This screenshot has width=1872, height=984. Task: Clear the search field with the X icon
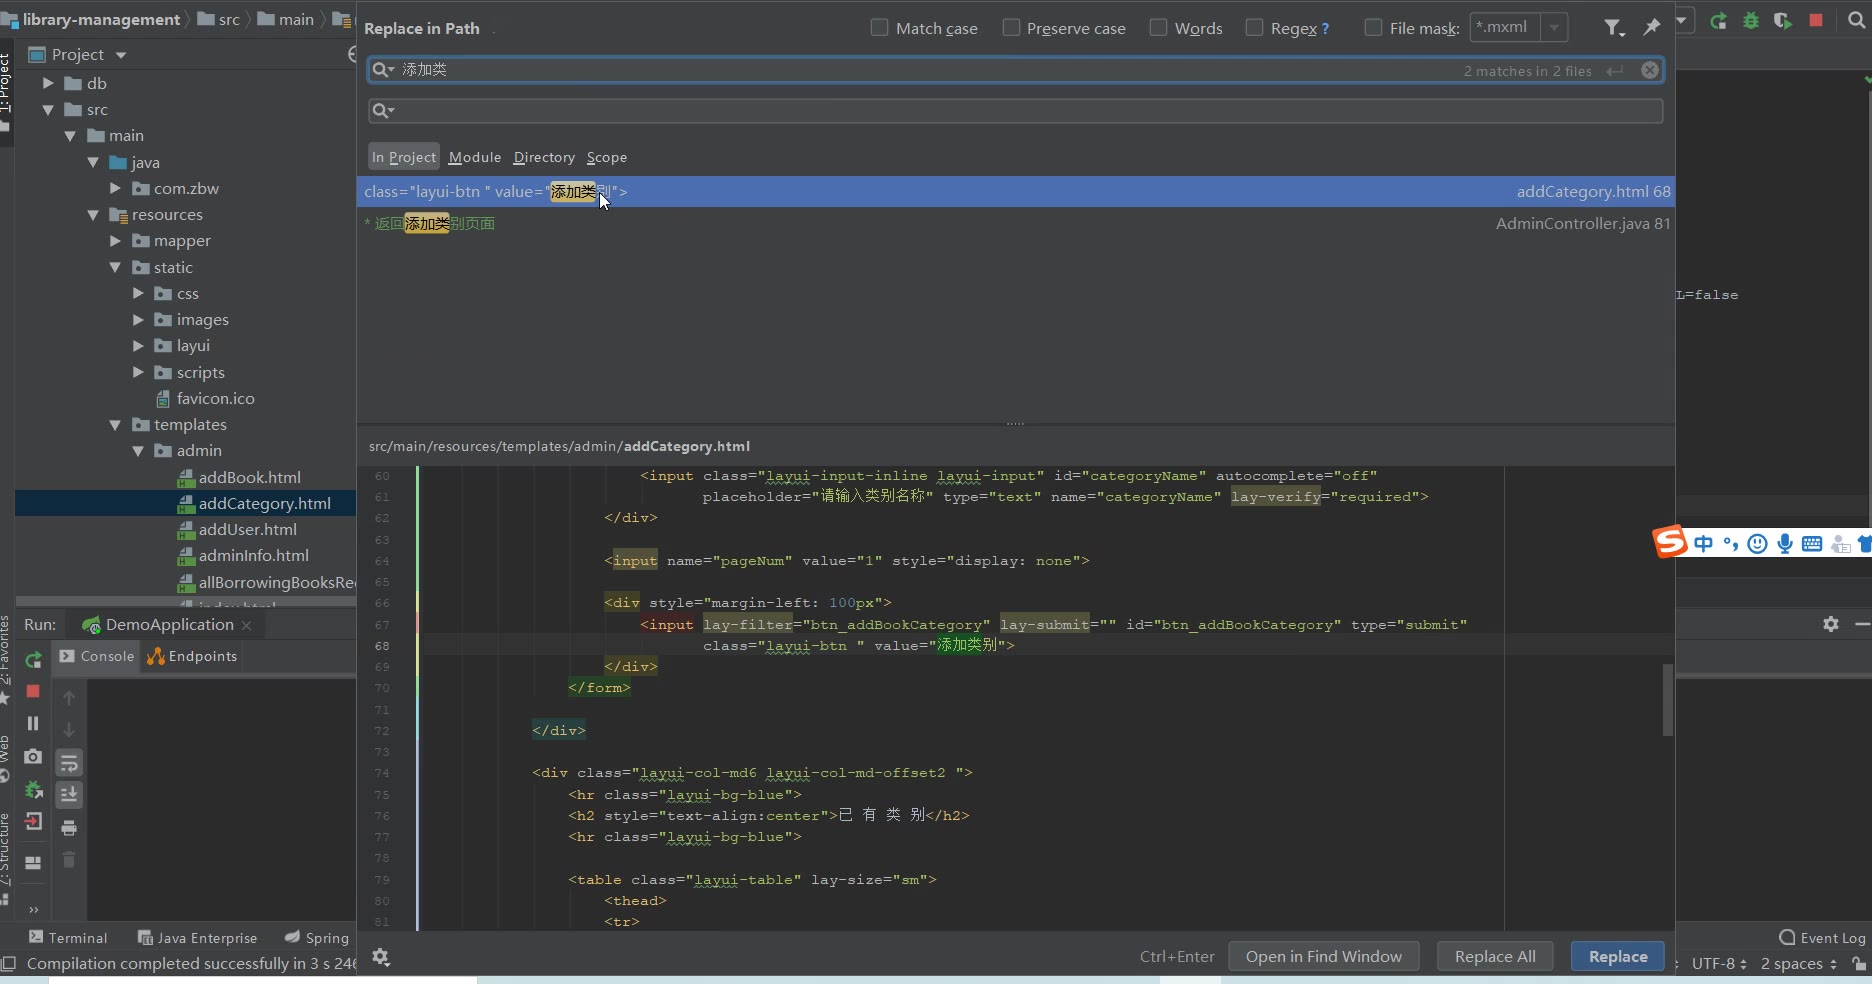pyautogui.click(x=1650, y=70)
